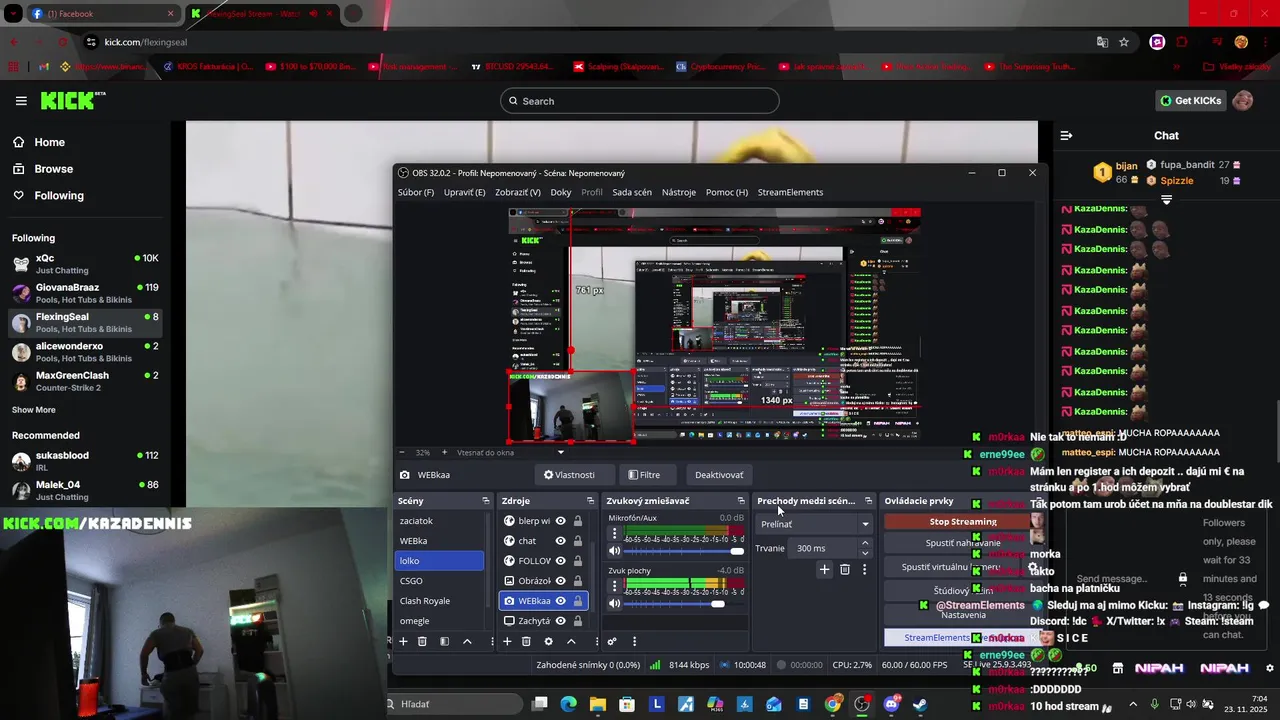Open Microsoft Edge from the taskbar
1280x720 pixels.
click(568, 704)
